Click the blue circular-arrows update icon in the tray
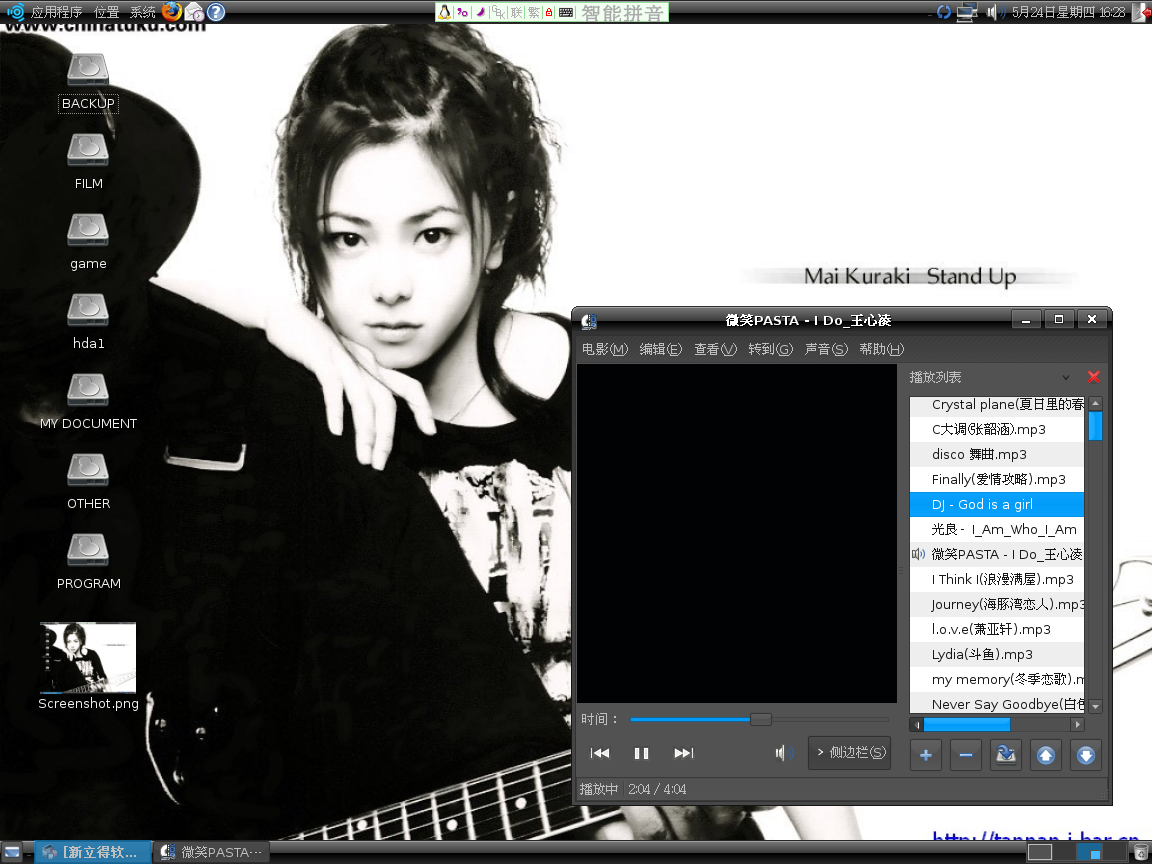This screenshot has width=1152, height=864. click(944, 12)
